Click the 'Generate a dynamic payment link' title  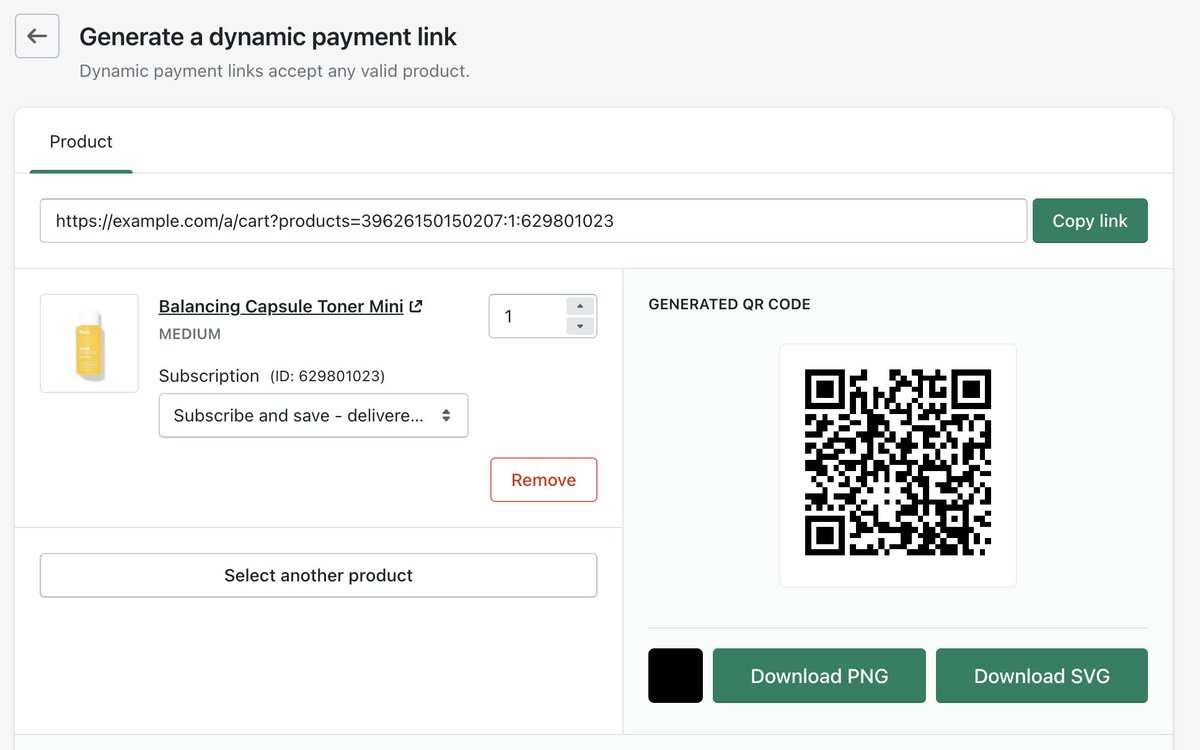point(268,37)
